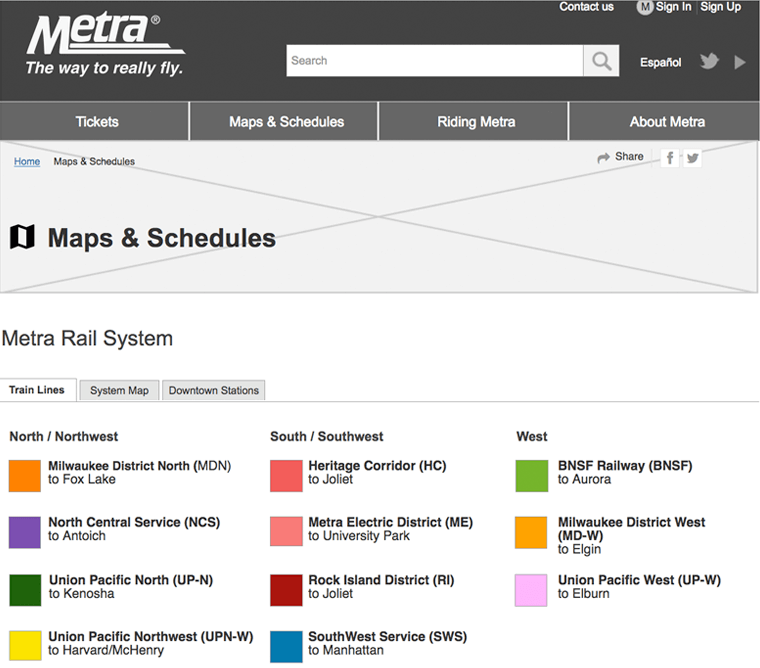Click the play arrow icon beside the Twitter bird

point(740,62)
